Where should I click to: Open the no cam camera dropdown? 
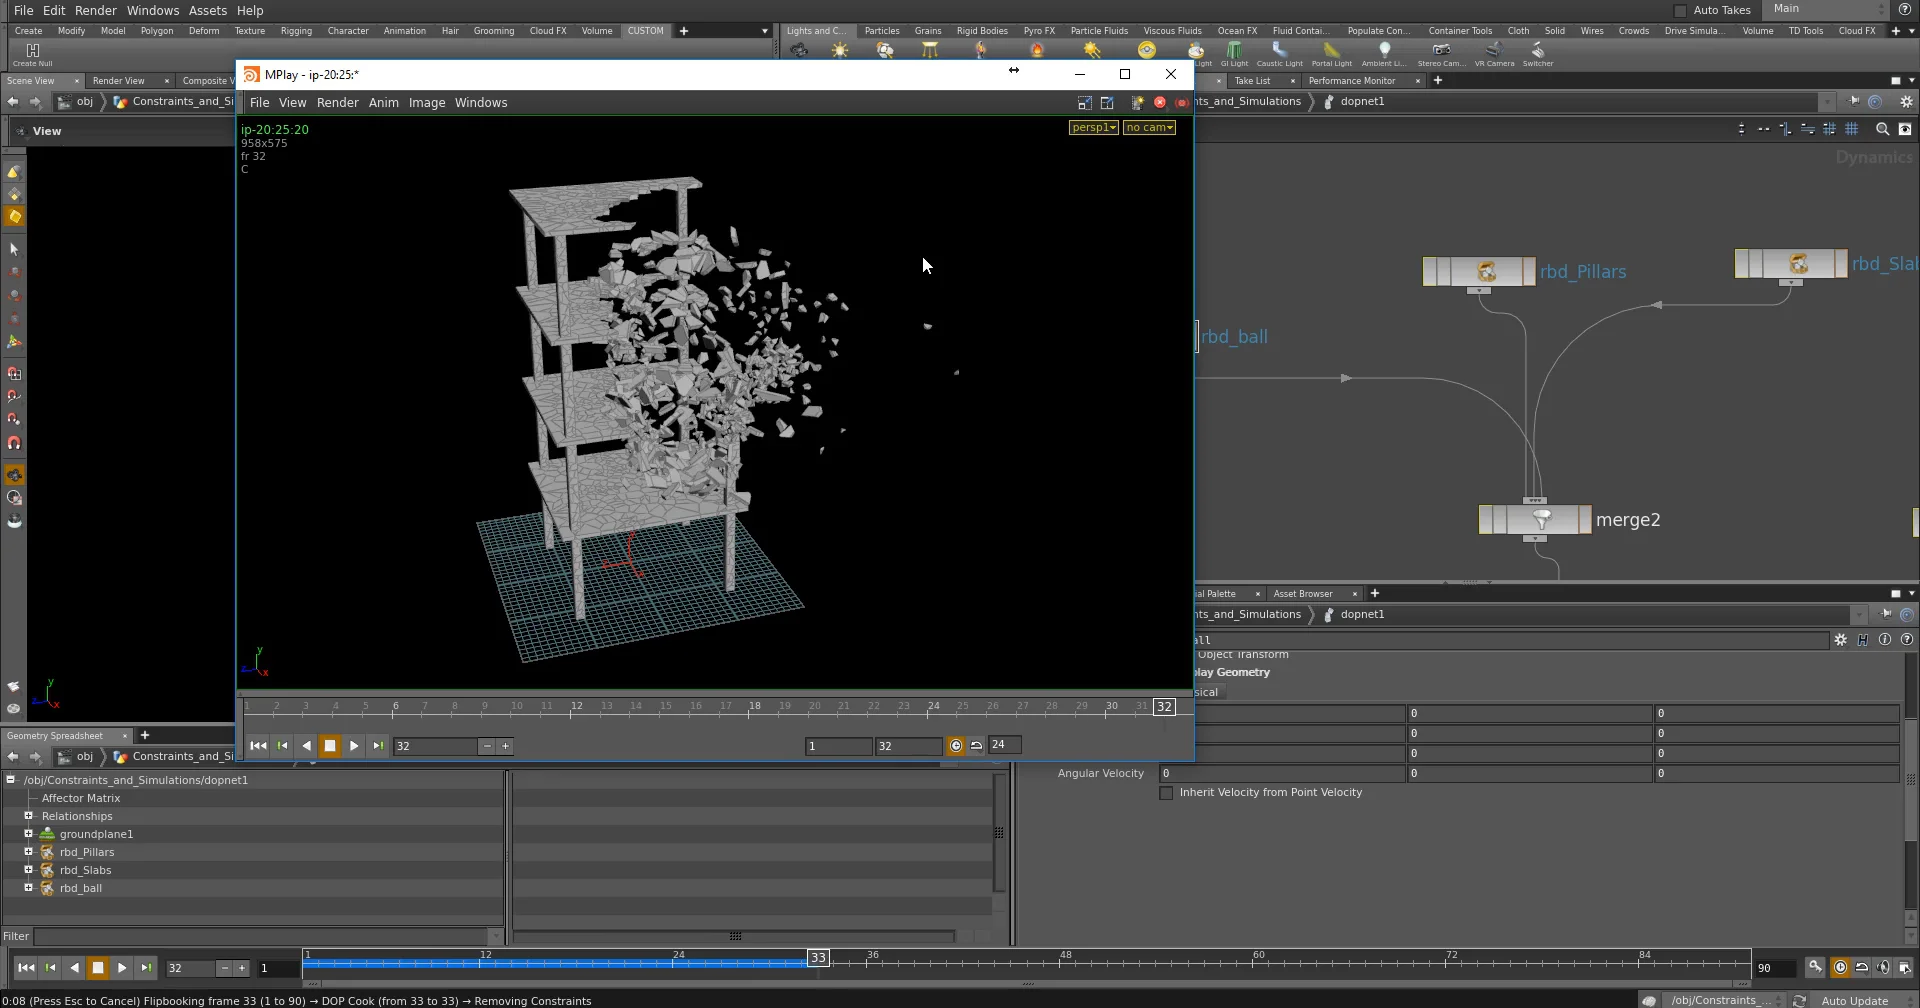pos(1148,128)
